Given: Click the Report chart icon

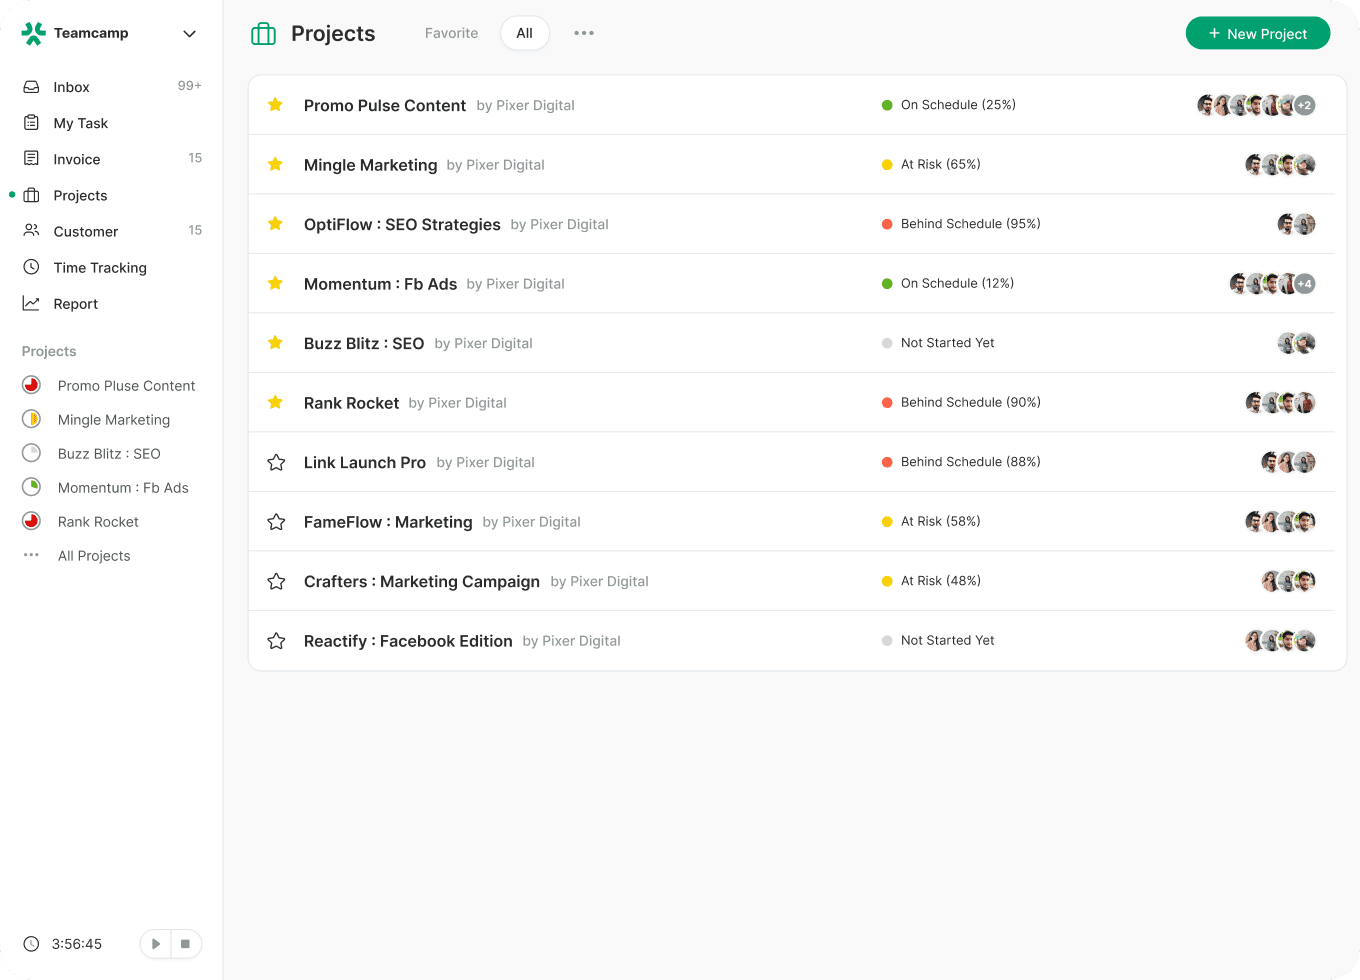Looking at the screenshot, I should pos(32,303).
